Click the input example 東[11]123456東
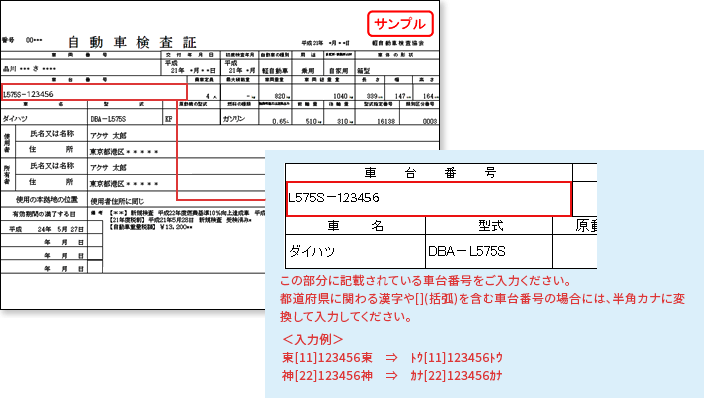704x398 pixels. point(327,358)
